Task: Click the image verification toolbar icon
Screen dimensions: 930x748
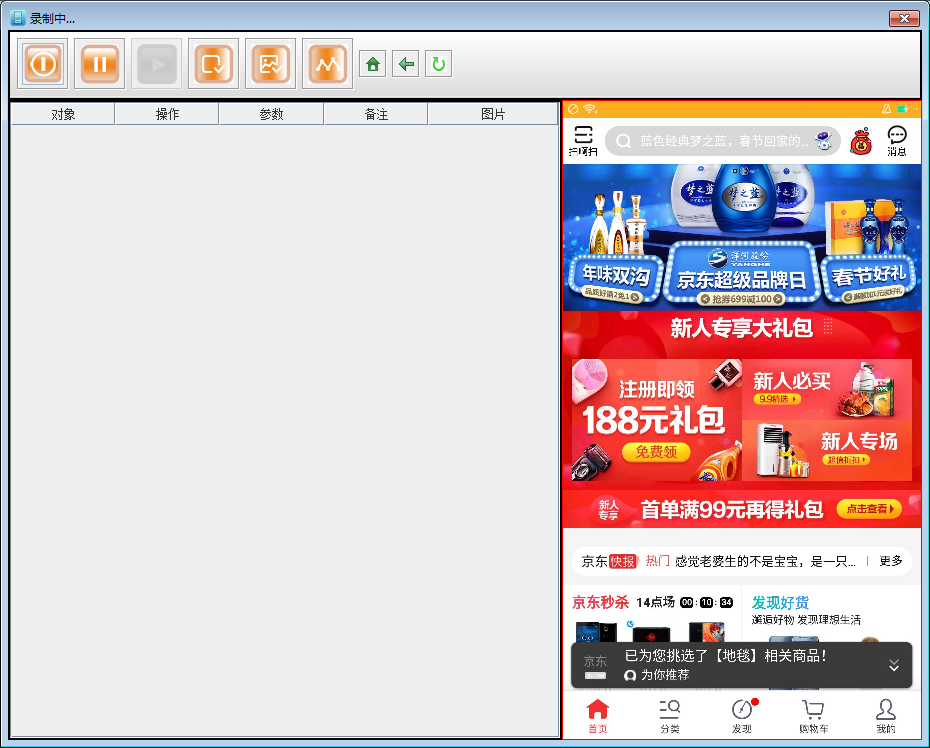Action: [270, 64]
